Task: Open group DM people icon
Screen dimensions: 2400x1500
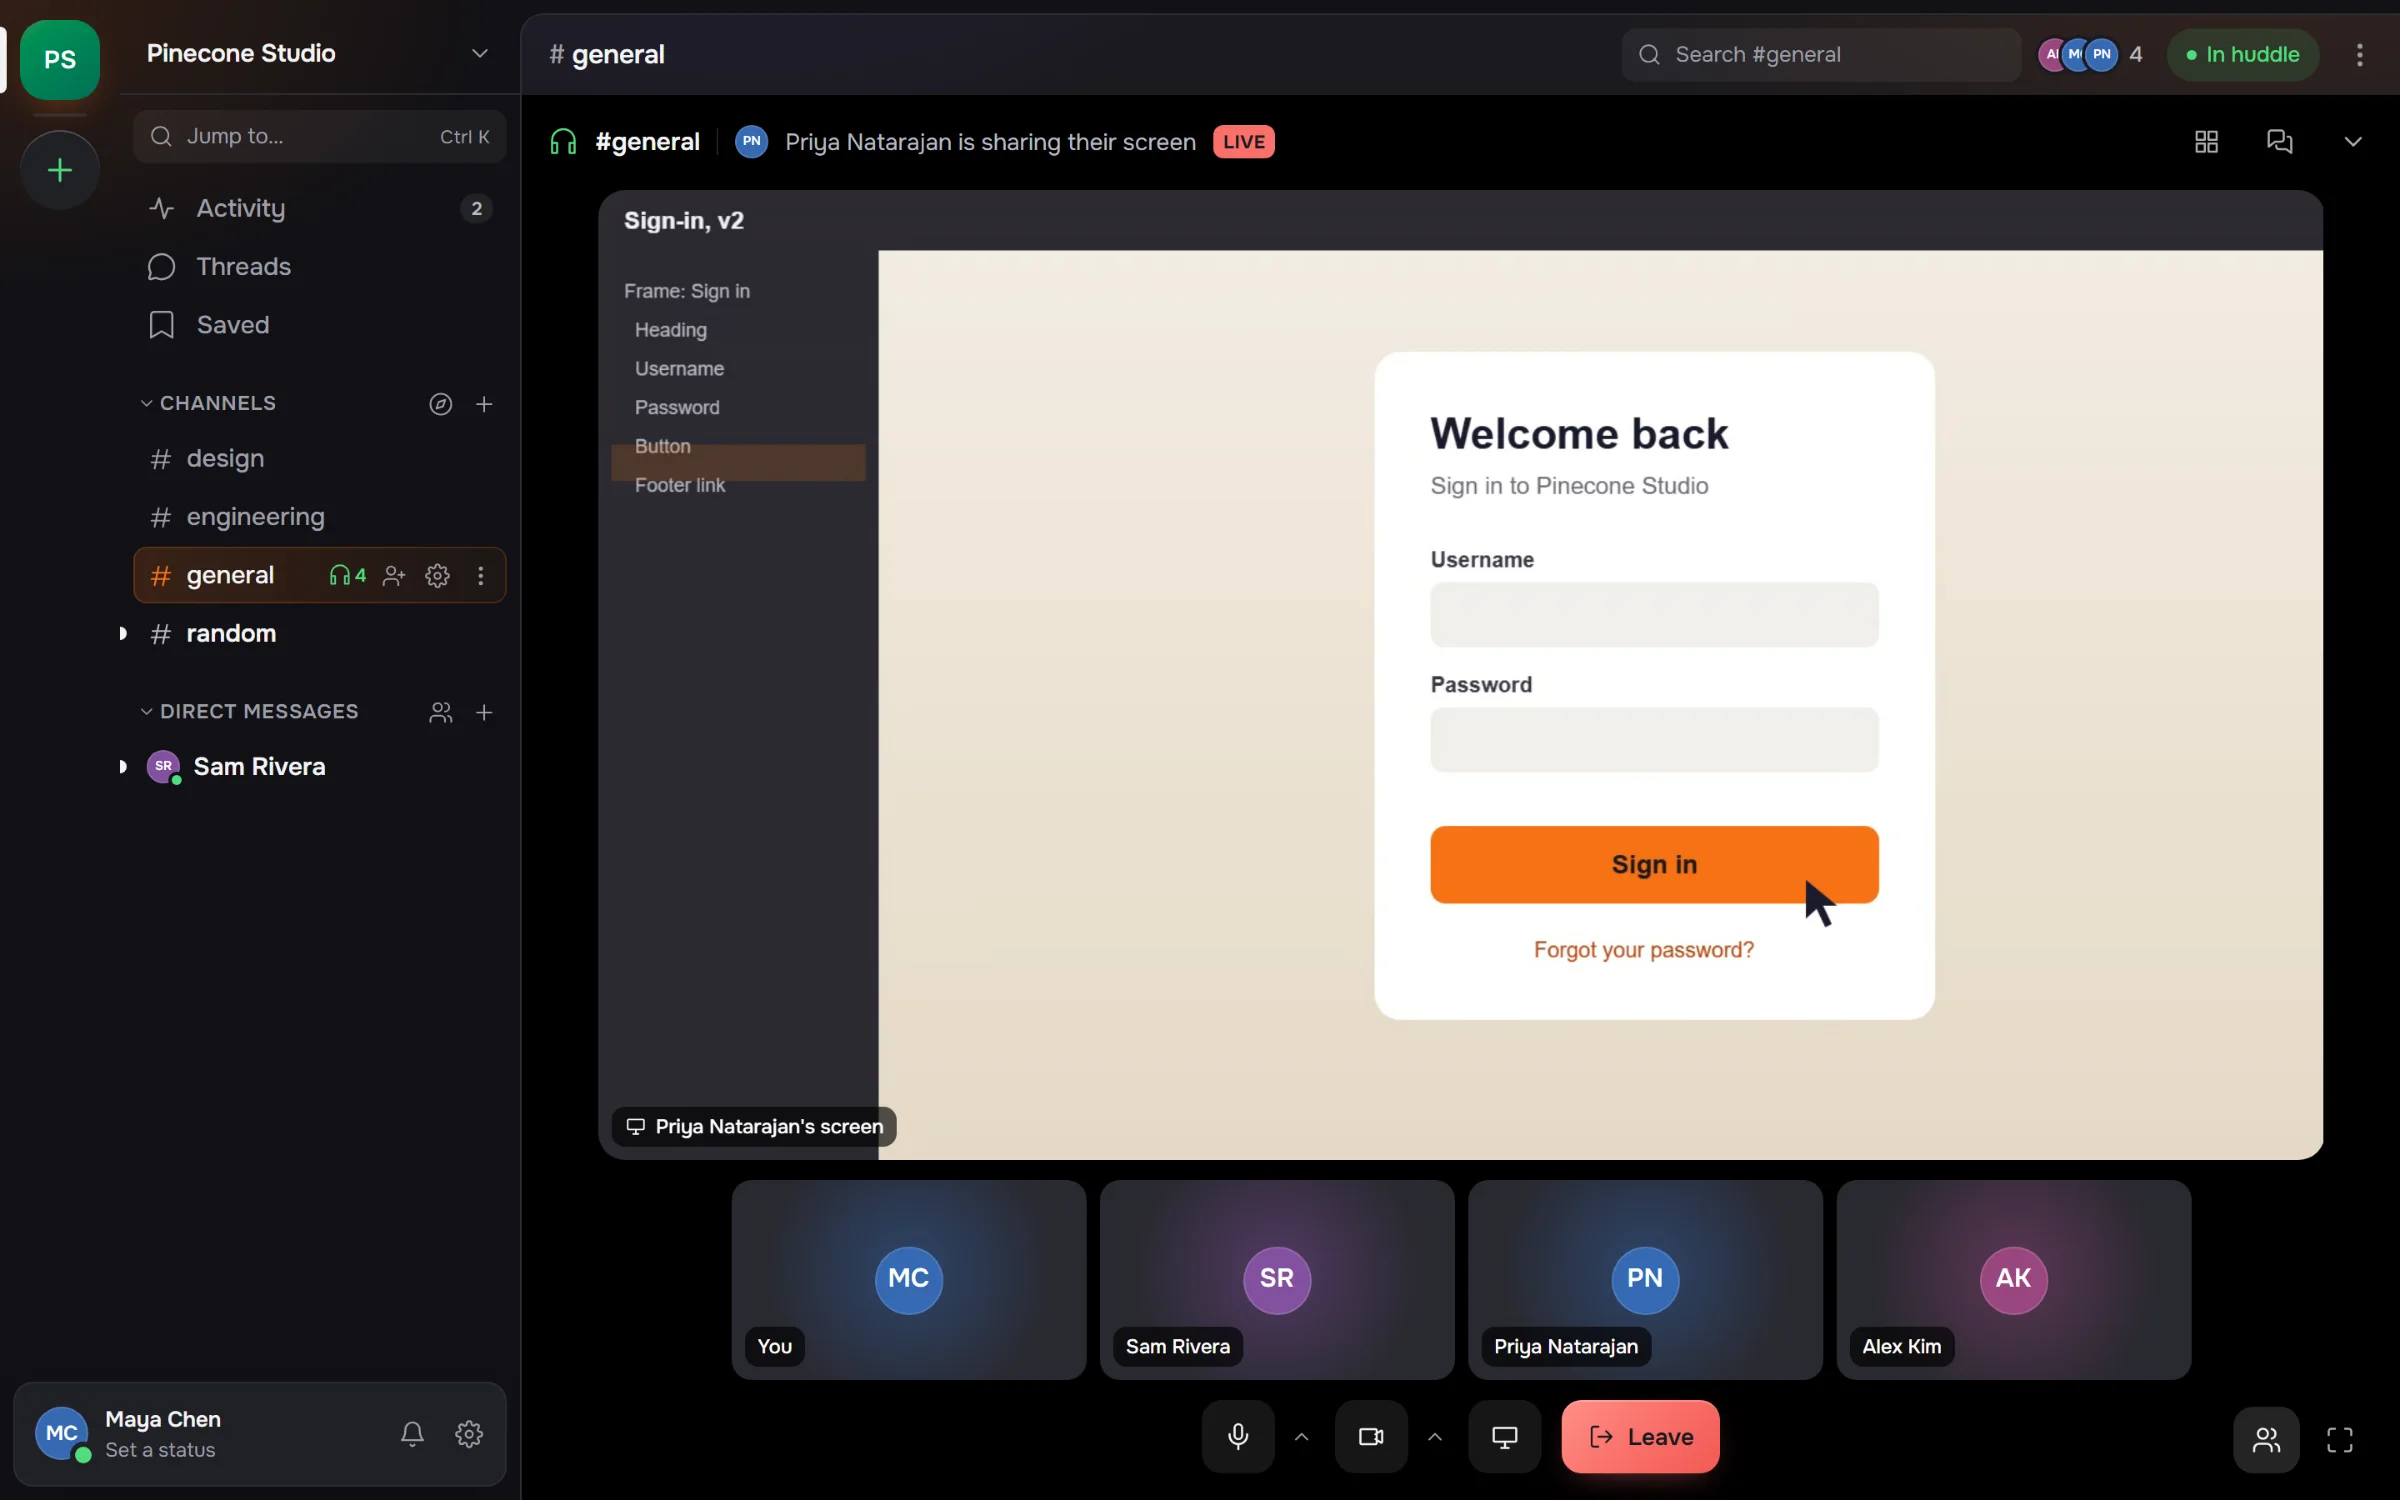Action: click(x=441, y=712)
